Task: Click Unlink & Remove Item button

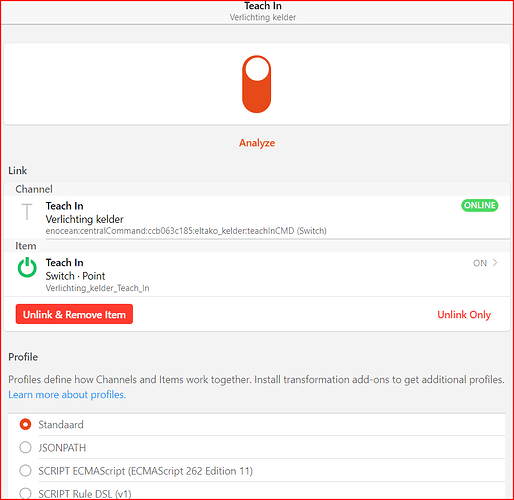Action: [x=74, y=314]
